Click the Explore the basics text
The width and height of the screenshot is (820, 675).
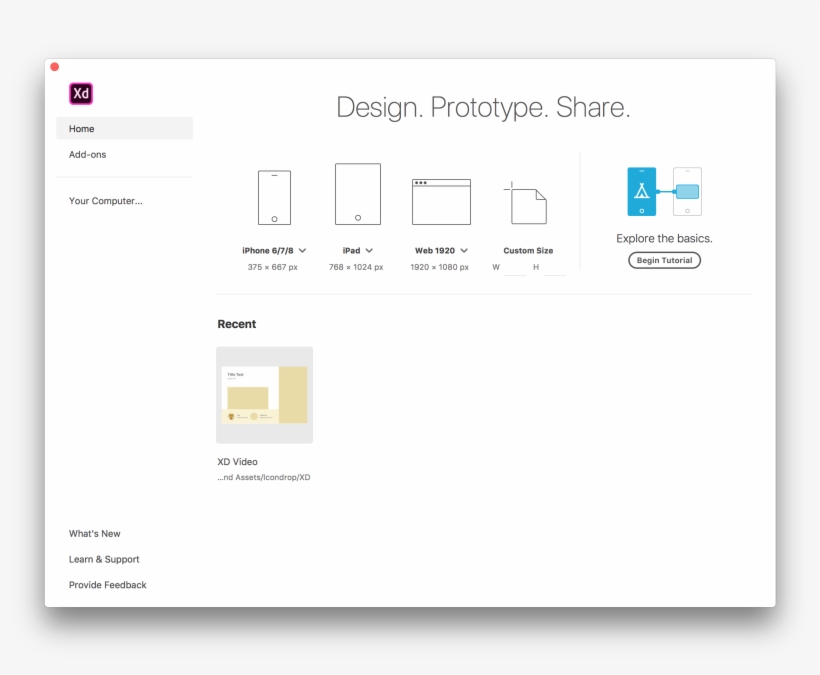click(664, 238)
